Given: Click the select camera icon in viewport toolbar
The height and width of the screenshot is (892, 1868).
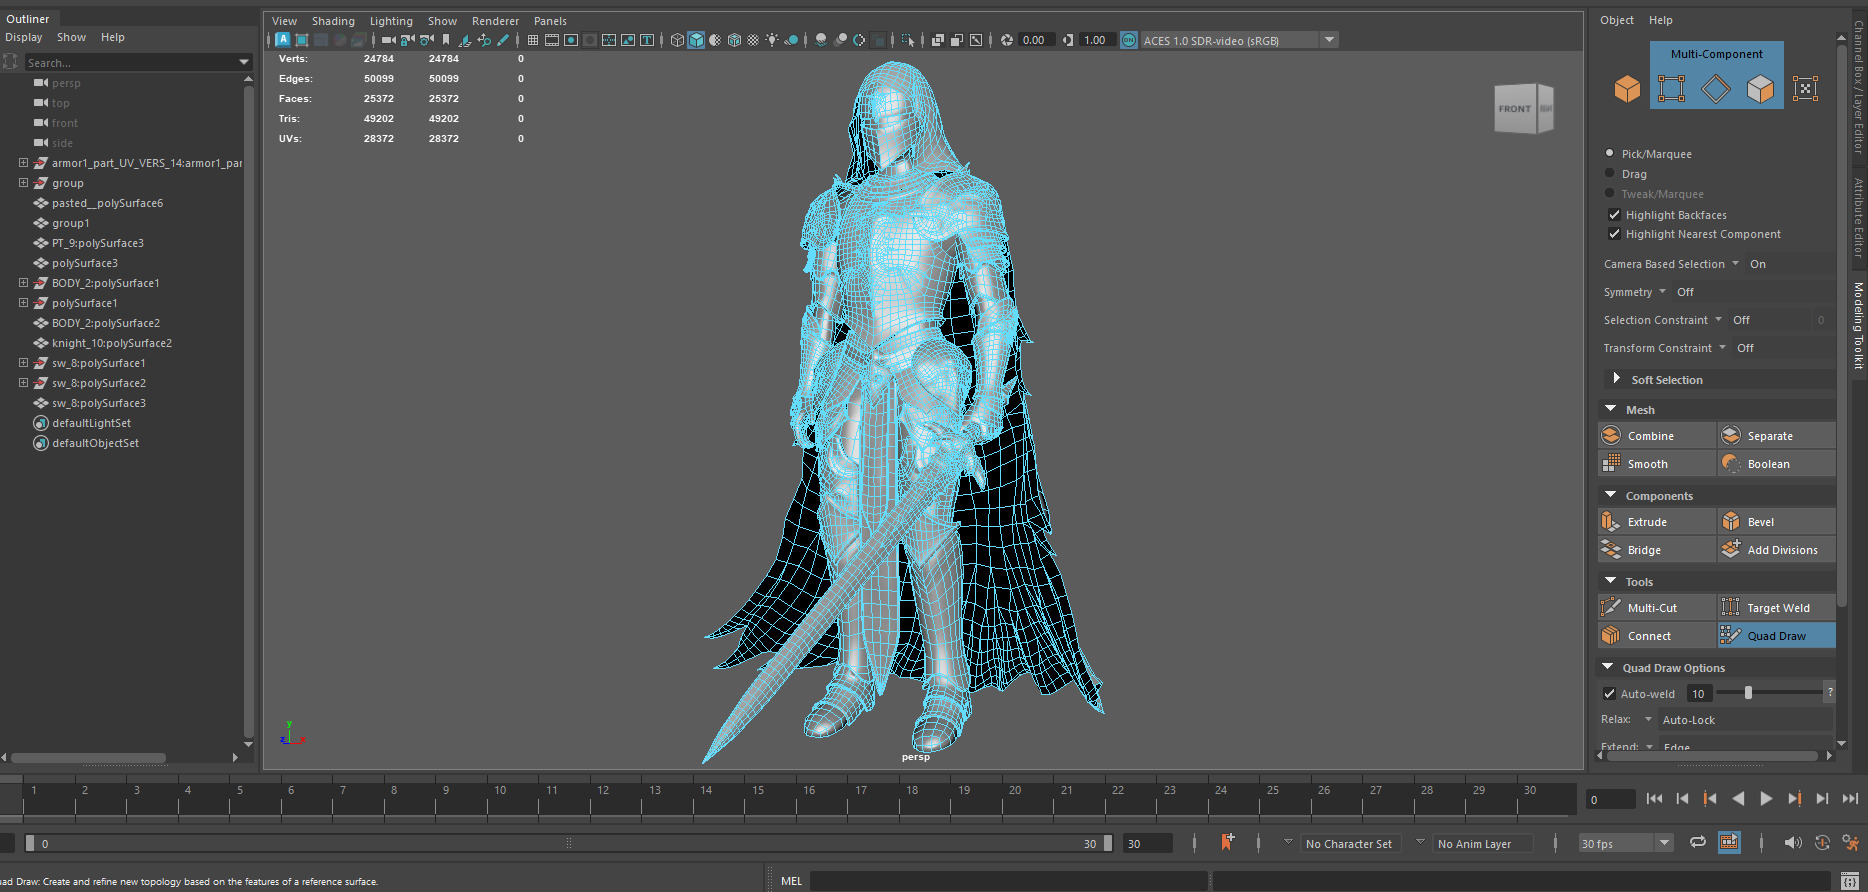Looking at the screenshot, I should pos(388,40).
